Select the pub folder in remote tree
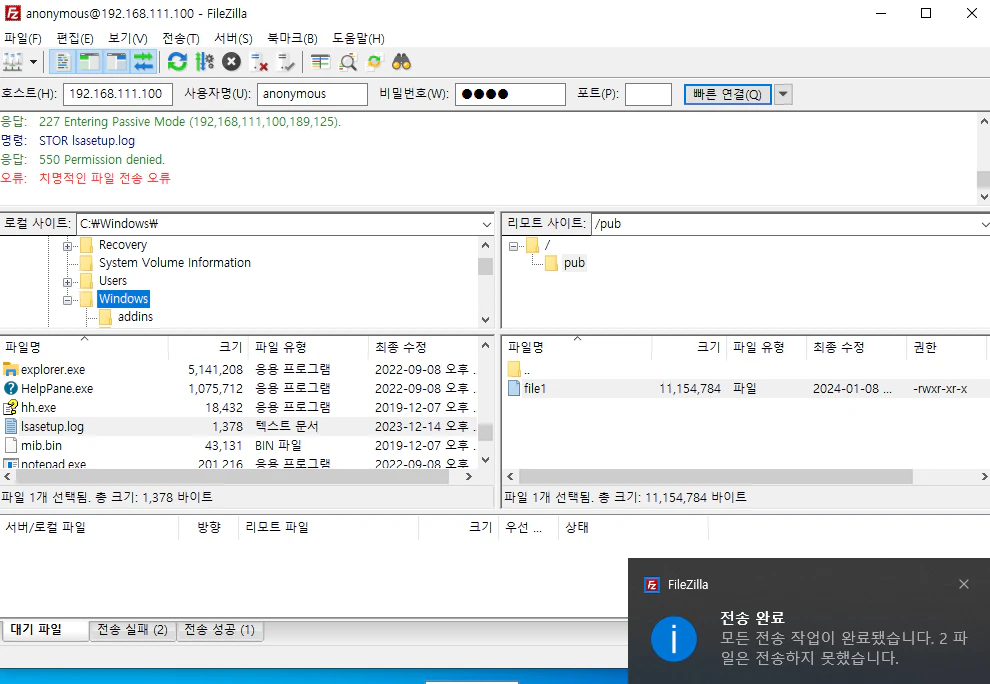990x684 pixels. coord(574,263)
